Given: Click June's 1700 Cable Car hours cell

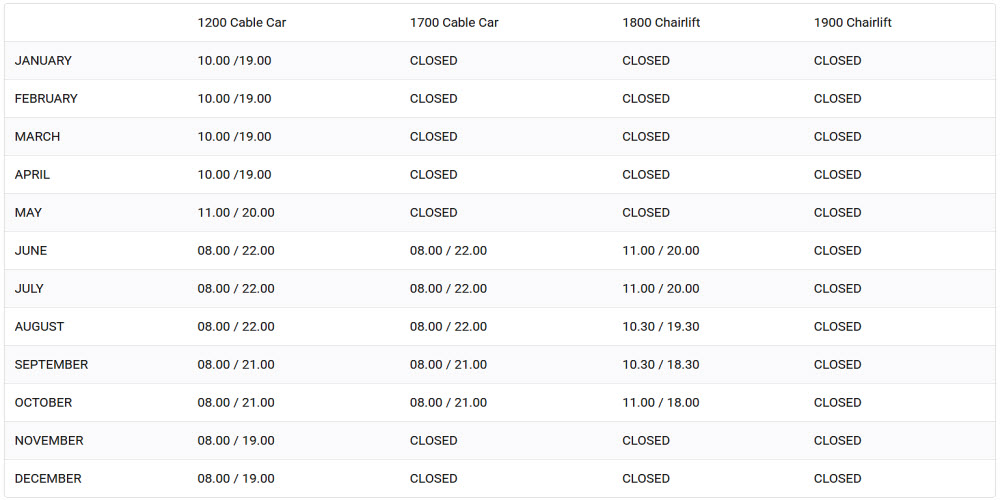Looking at the screenshot, I should tap(448, 251).
